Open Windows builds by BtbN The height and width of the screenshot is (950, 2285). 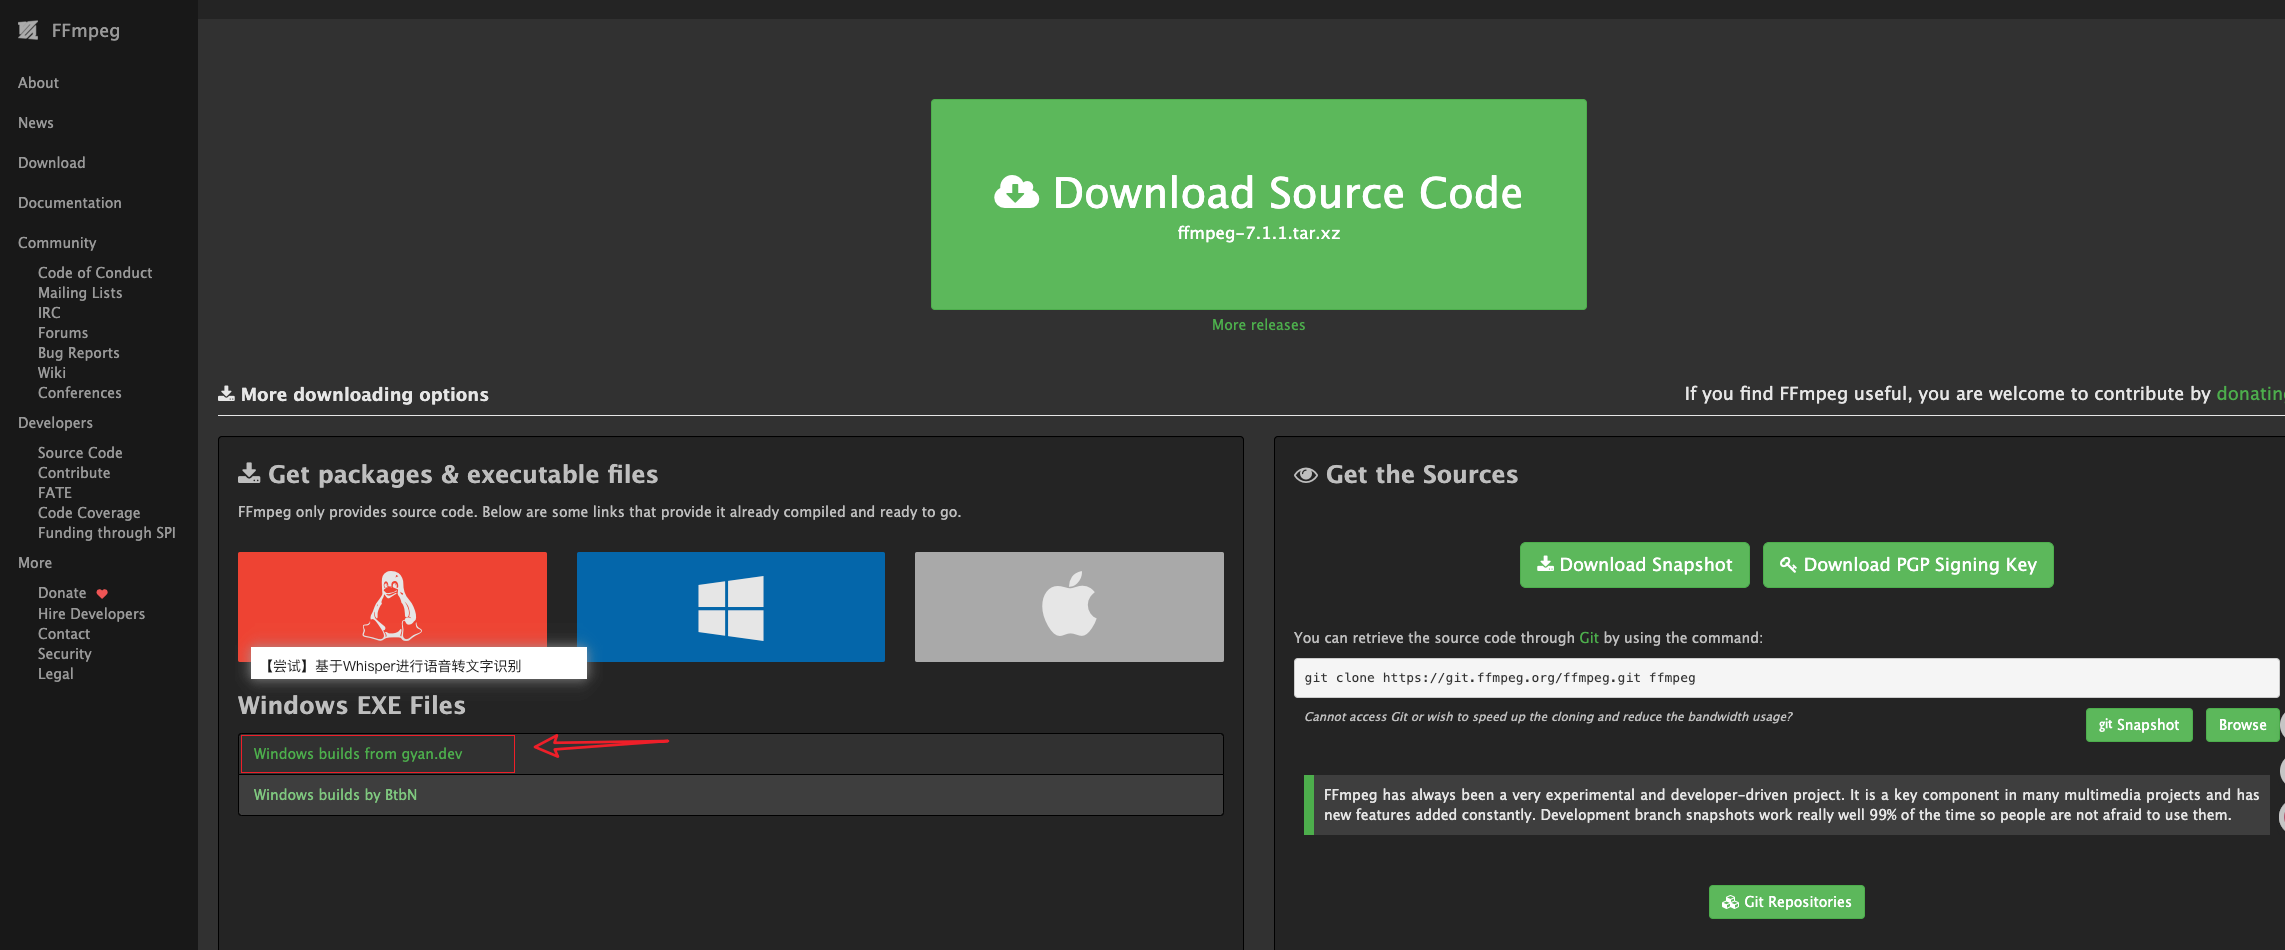335,795
